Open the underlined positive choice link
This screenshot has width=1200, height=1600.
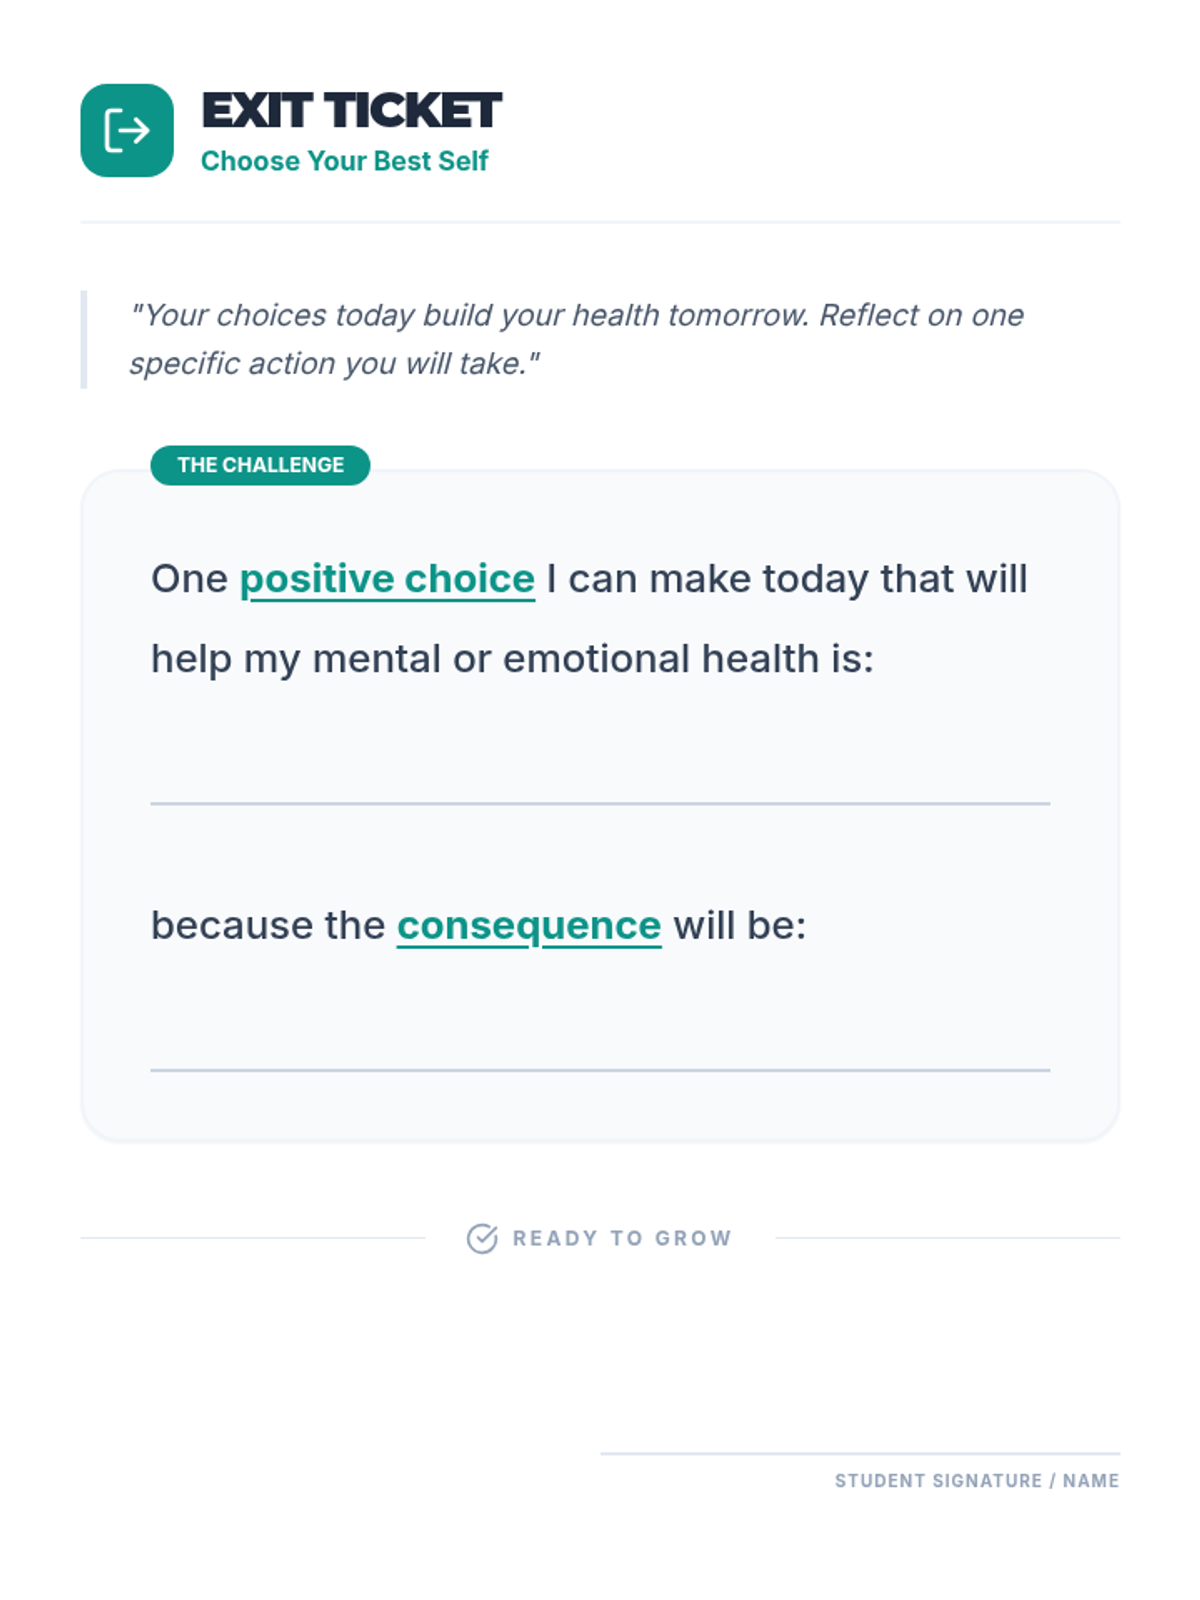[387, 579]
